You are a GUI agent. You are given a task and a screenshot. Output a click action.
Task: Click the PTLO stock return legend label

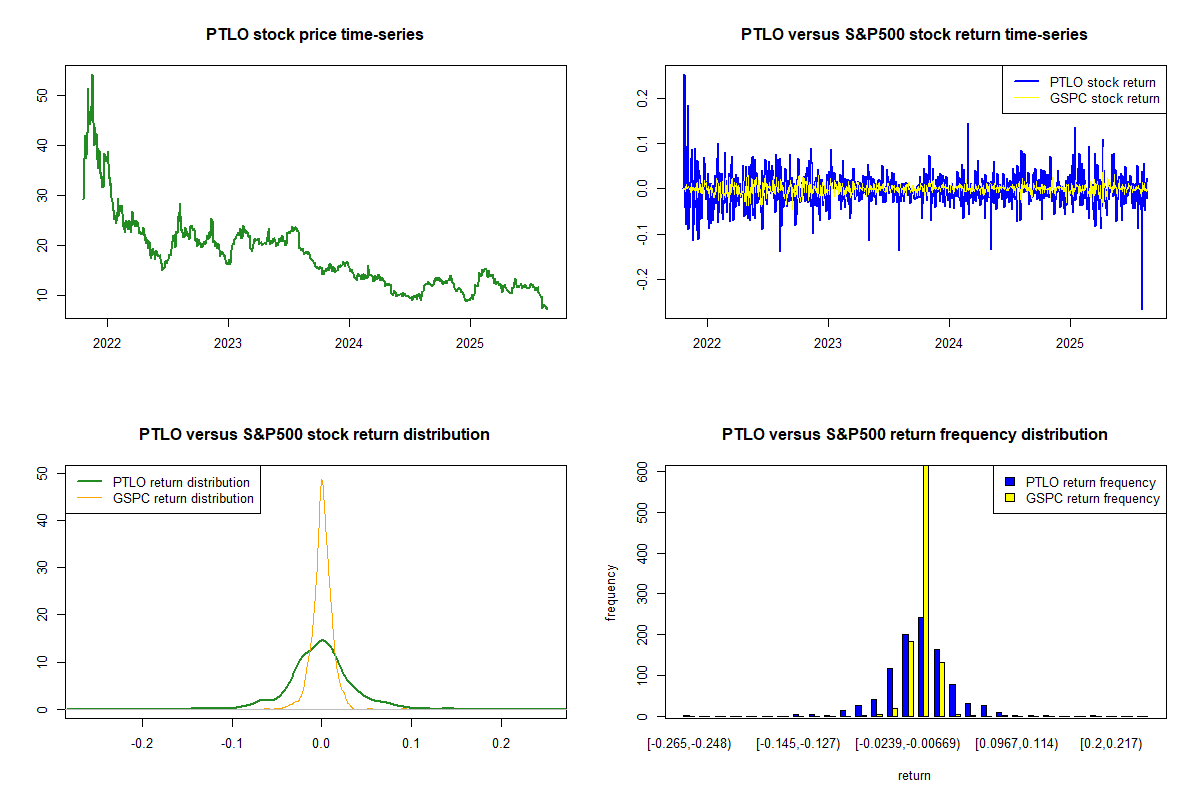[x=1102, y=83]
